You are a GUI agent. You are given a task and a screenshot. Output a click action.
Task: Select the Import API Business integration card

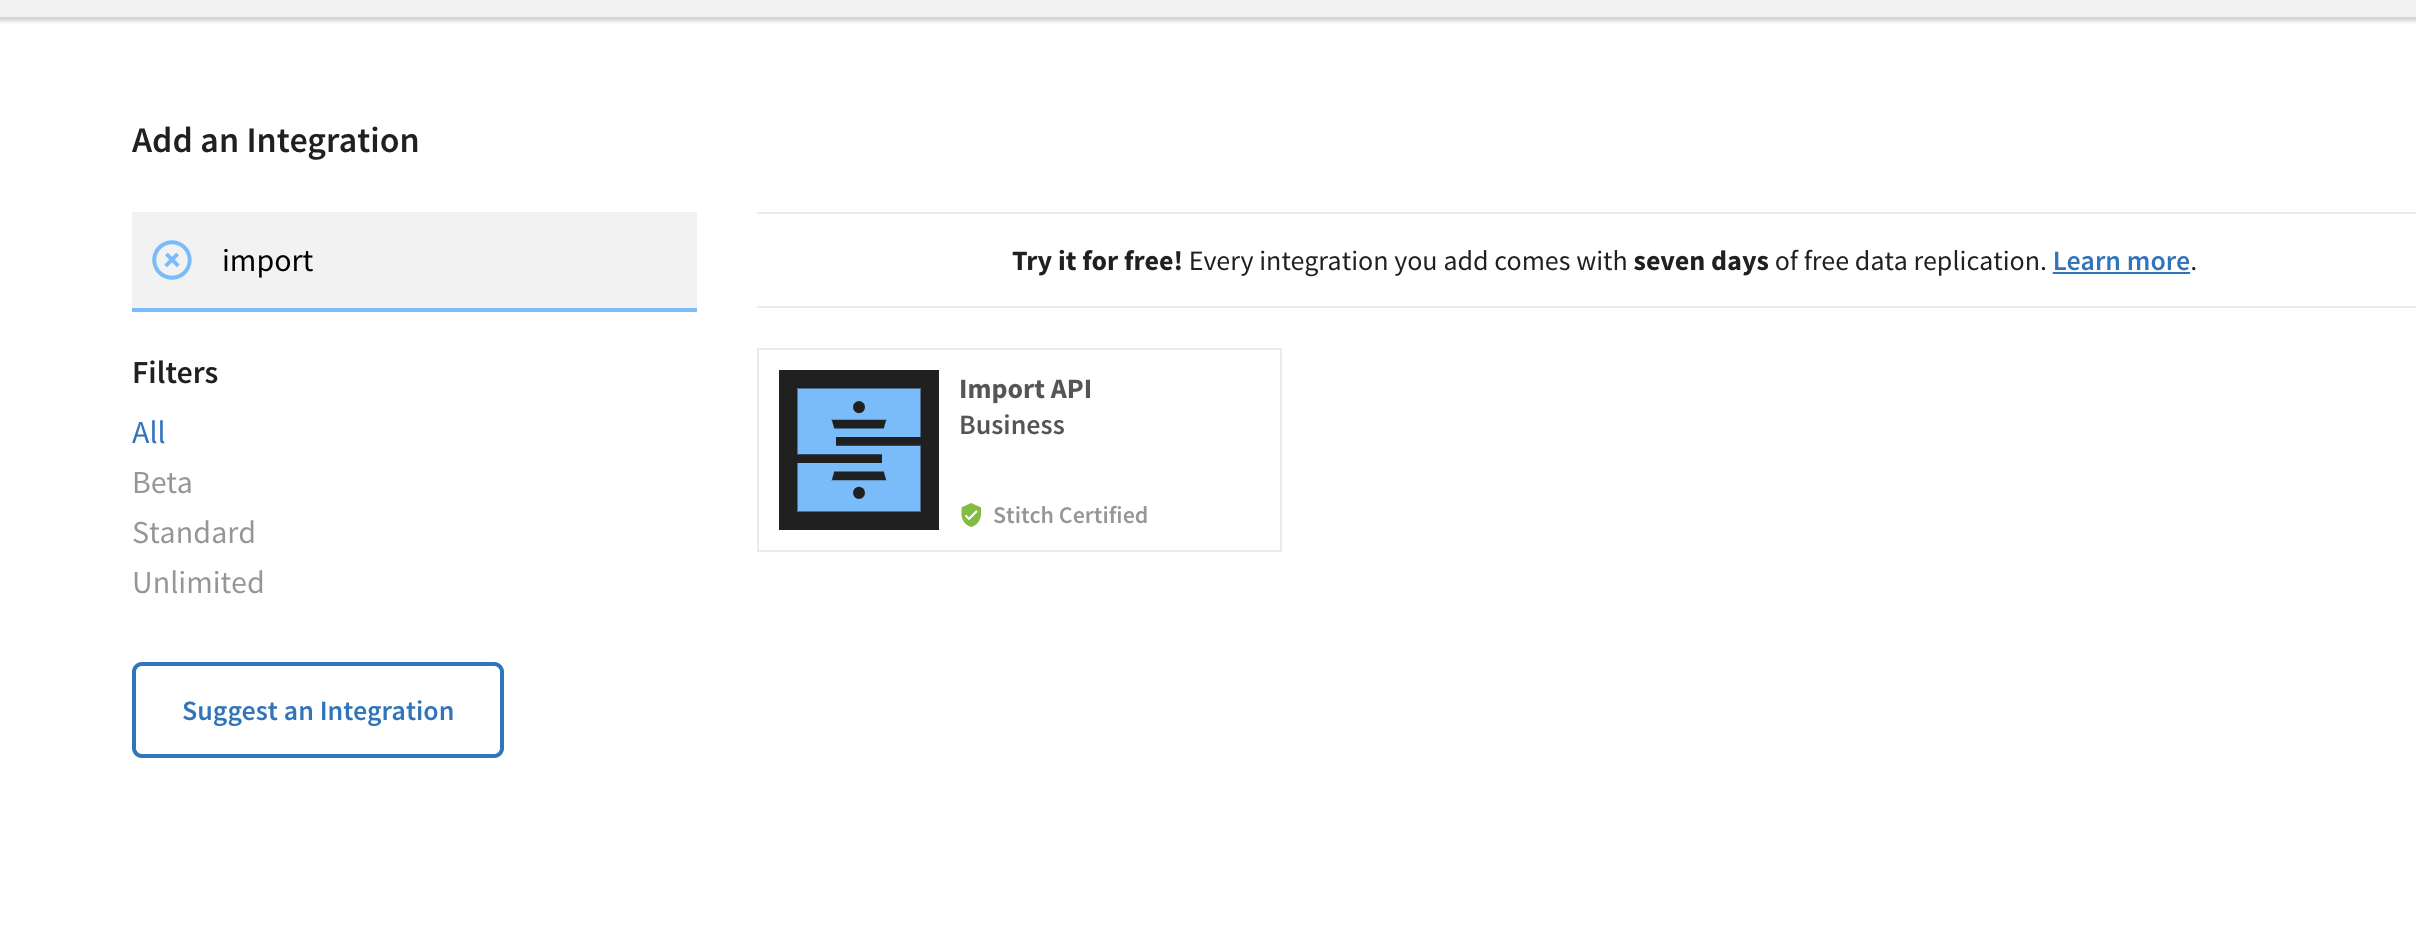tap(1018, 449)
